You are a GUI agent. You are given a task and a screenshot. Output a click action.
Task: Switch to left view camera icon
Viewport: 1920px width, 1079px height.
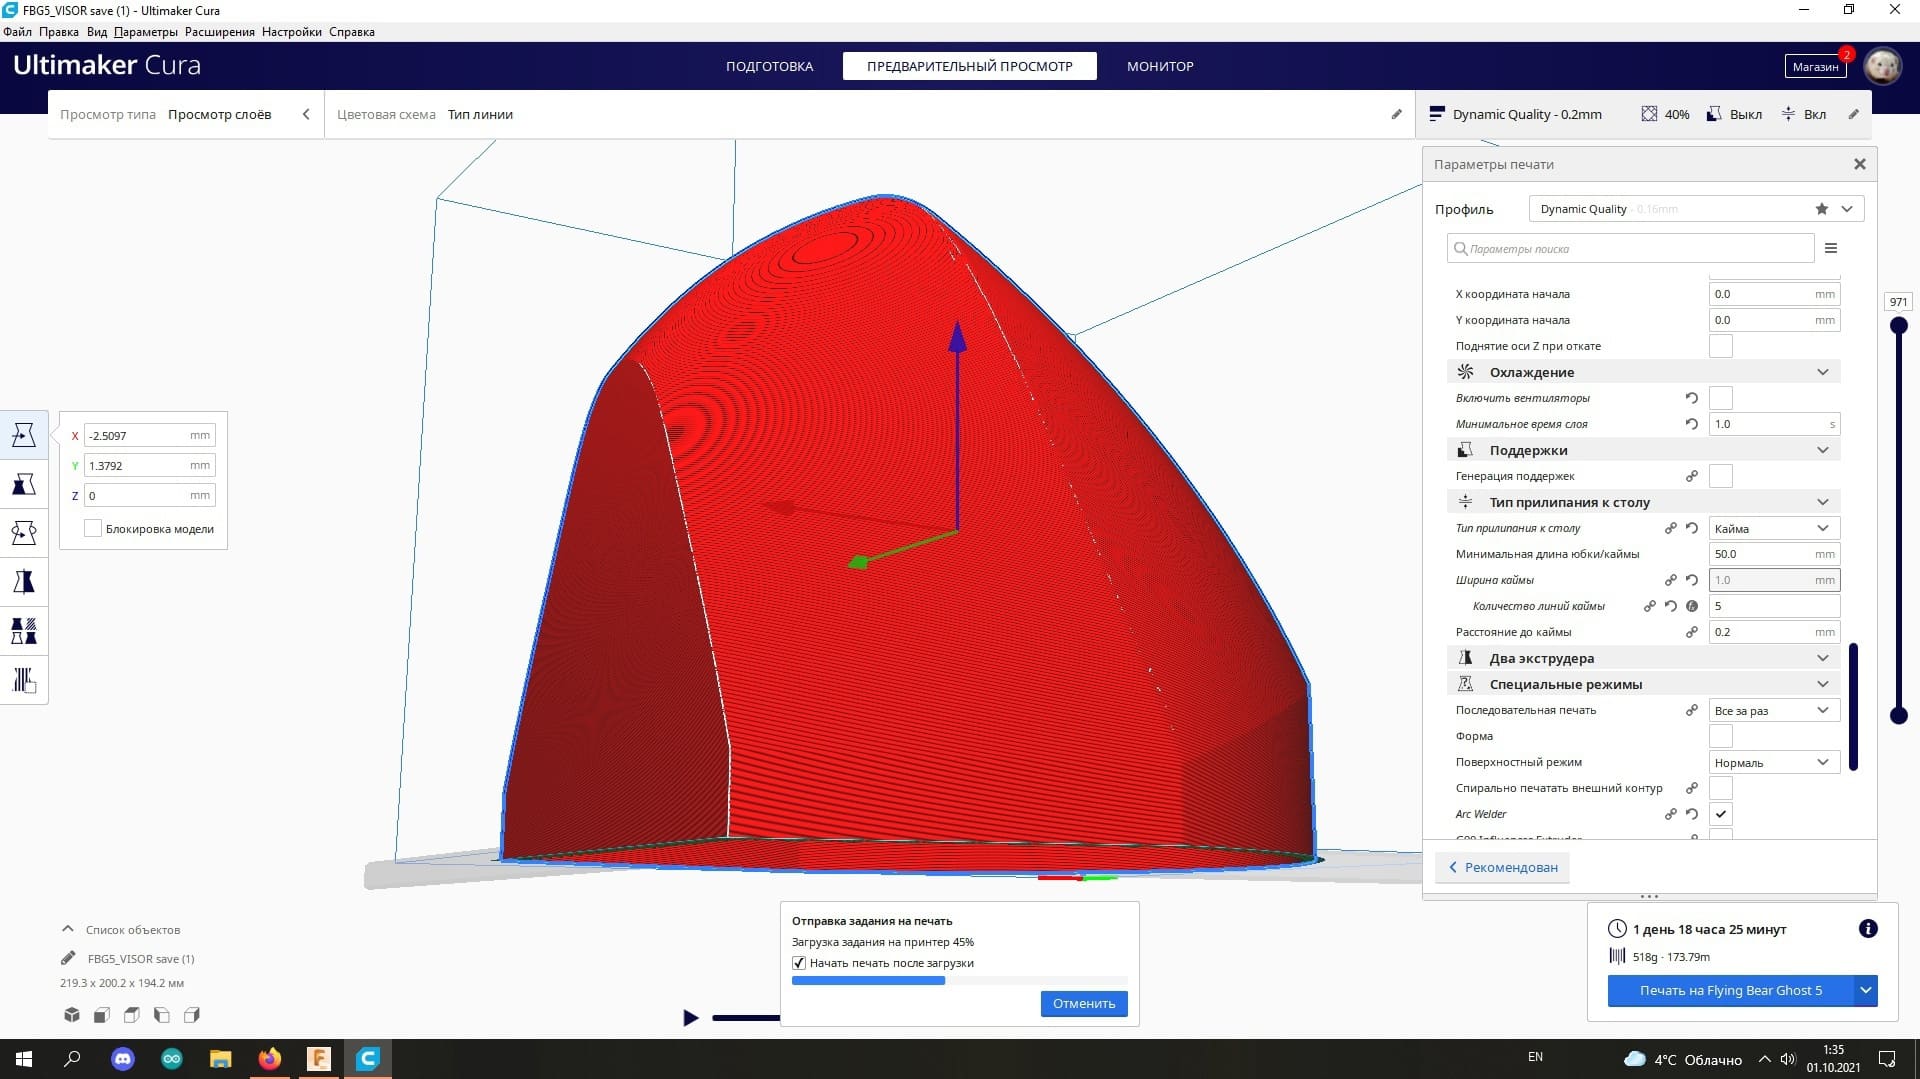click(x=162, y=1015)
